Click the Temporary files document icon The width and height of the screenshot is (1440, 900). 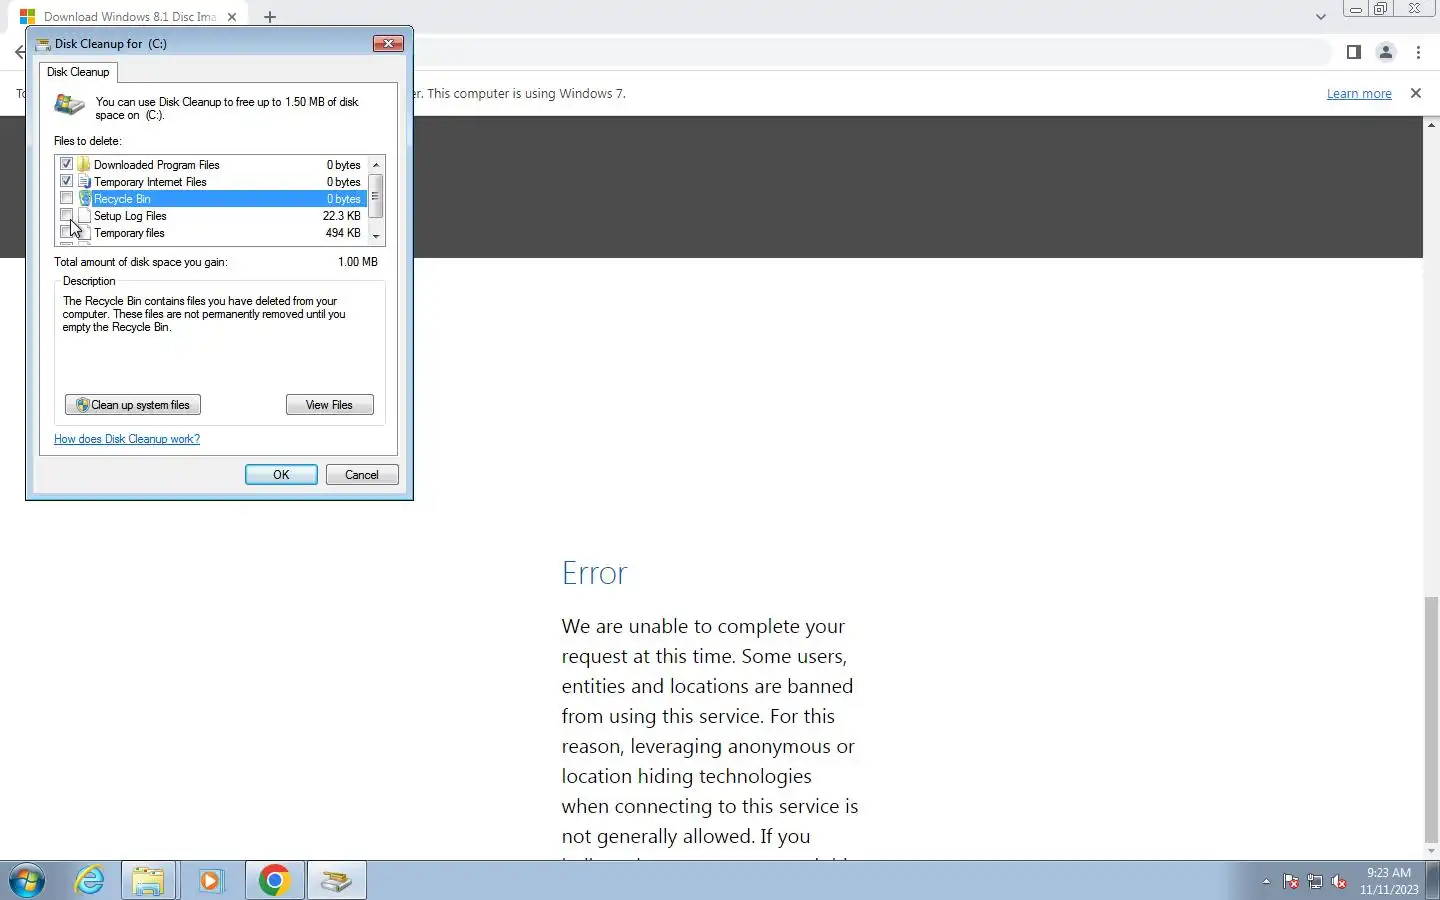(85, 232)
